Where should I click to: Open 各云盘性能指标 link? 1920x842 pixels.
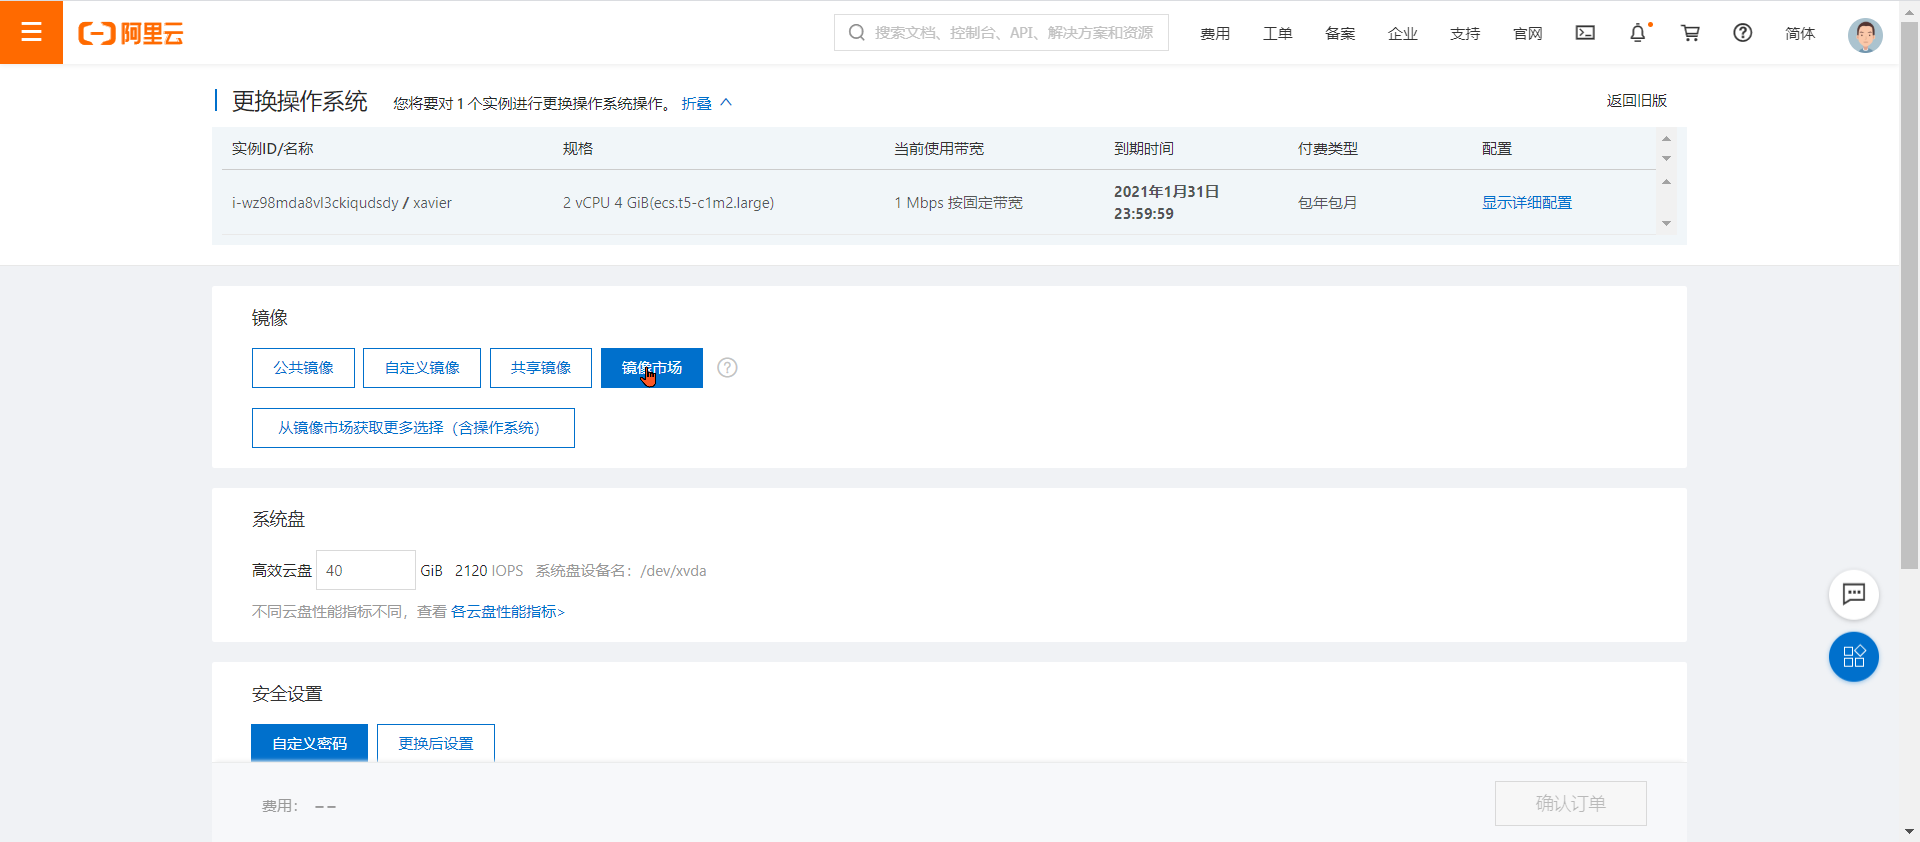tap(508, 612)
